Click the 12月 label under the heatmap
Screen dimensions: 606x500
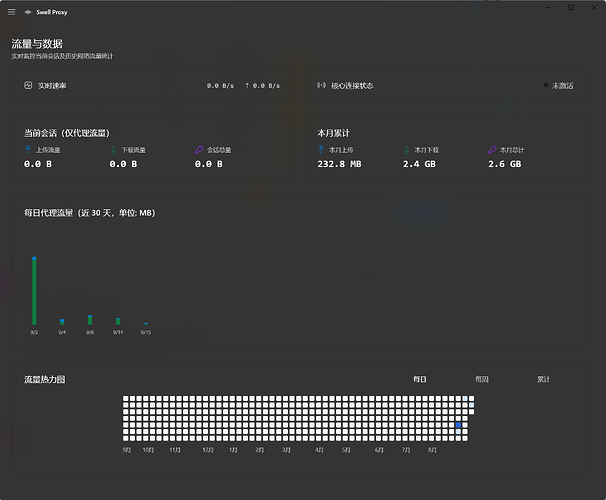(208, 450)
